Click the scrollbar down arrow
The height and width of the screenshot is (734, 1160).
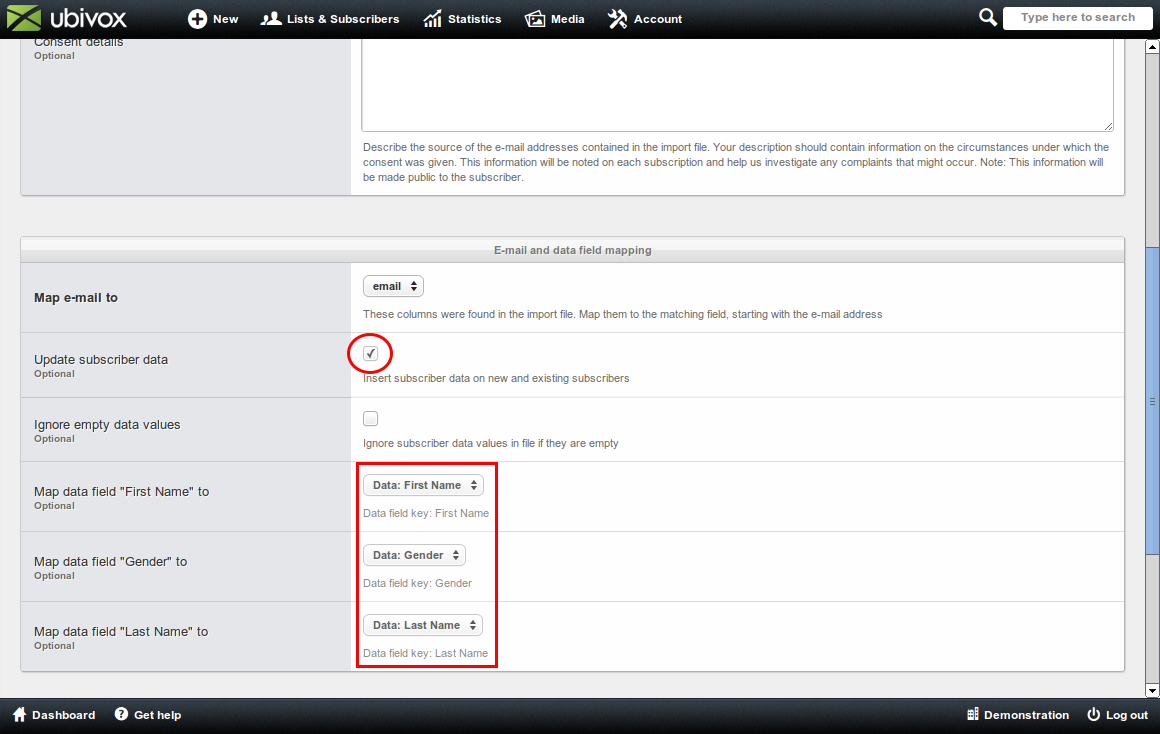pos(1152,690)
